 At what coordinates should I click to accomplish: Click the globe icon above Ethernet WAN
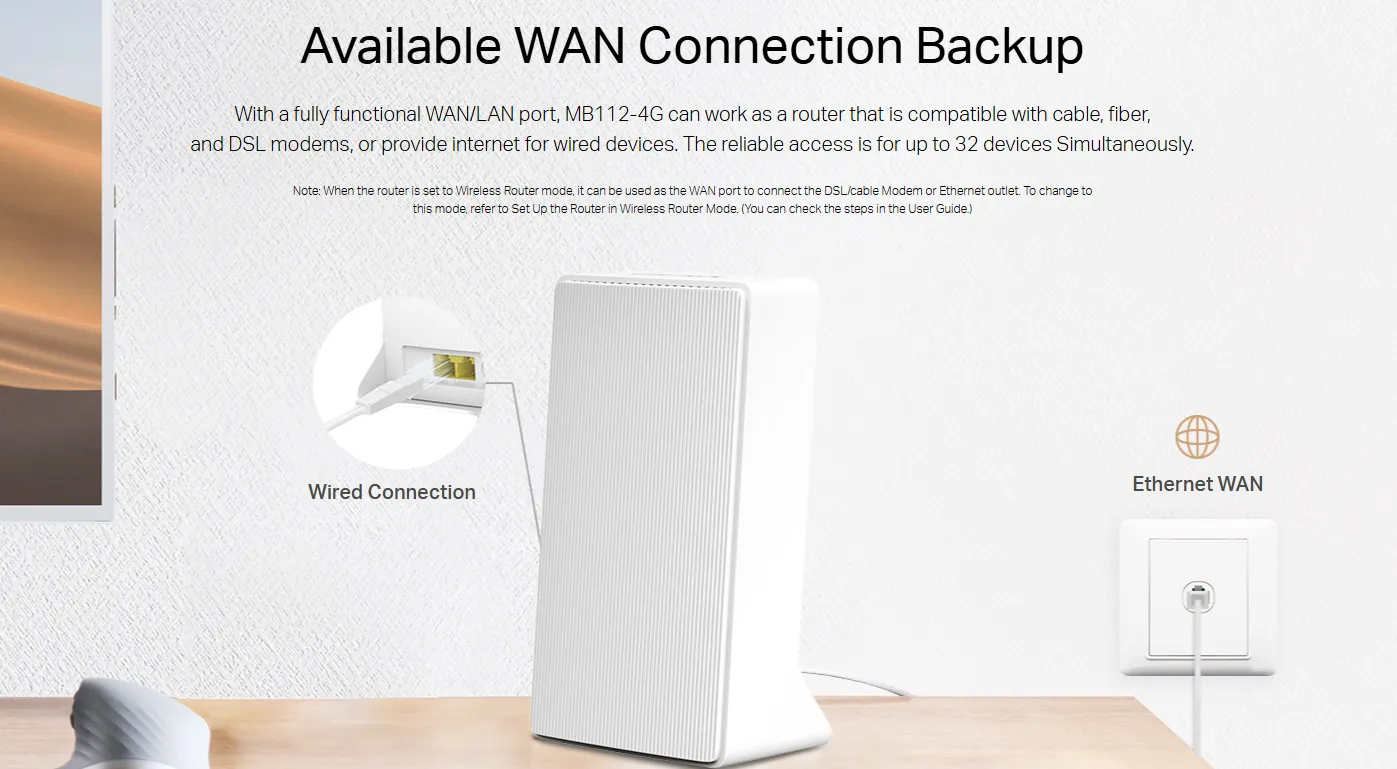(x=1197, y=437)
